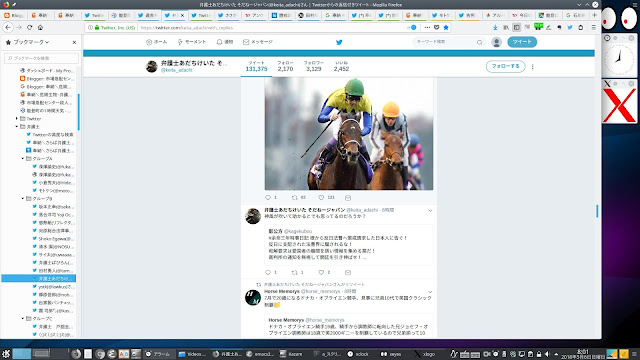This screenshot has width=640, height=360.
Task: Click the Twitter keyword search field
Action: [x=445, y=42]
